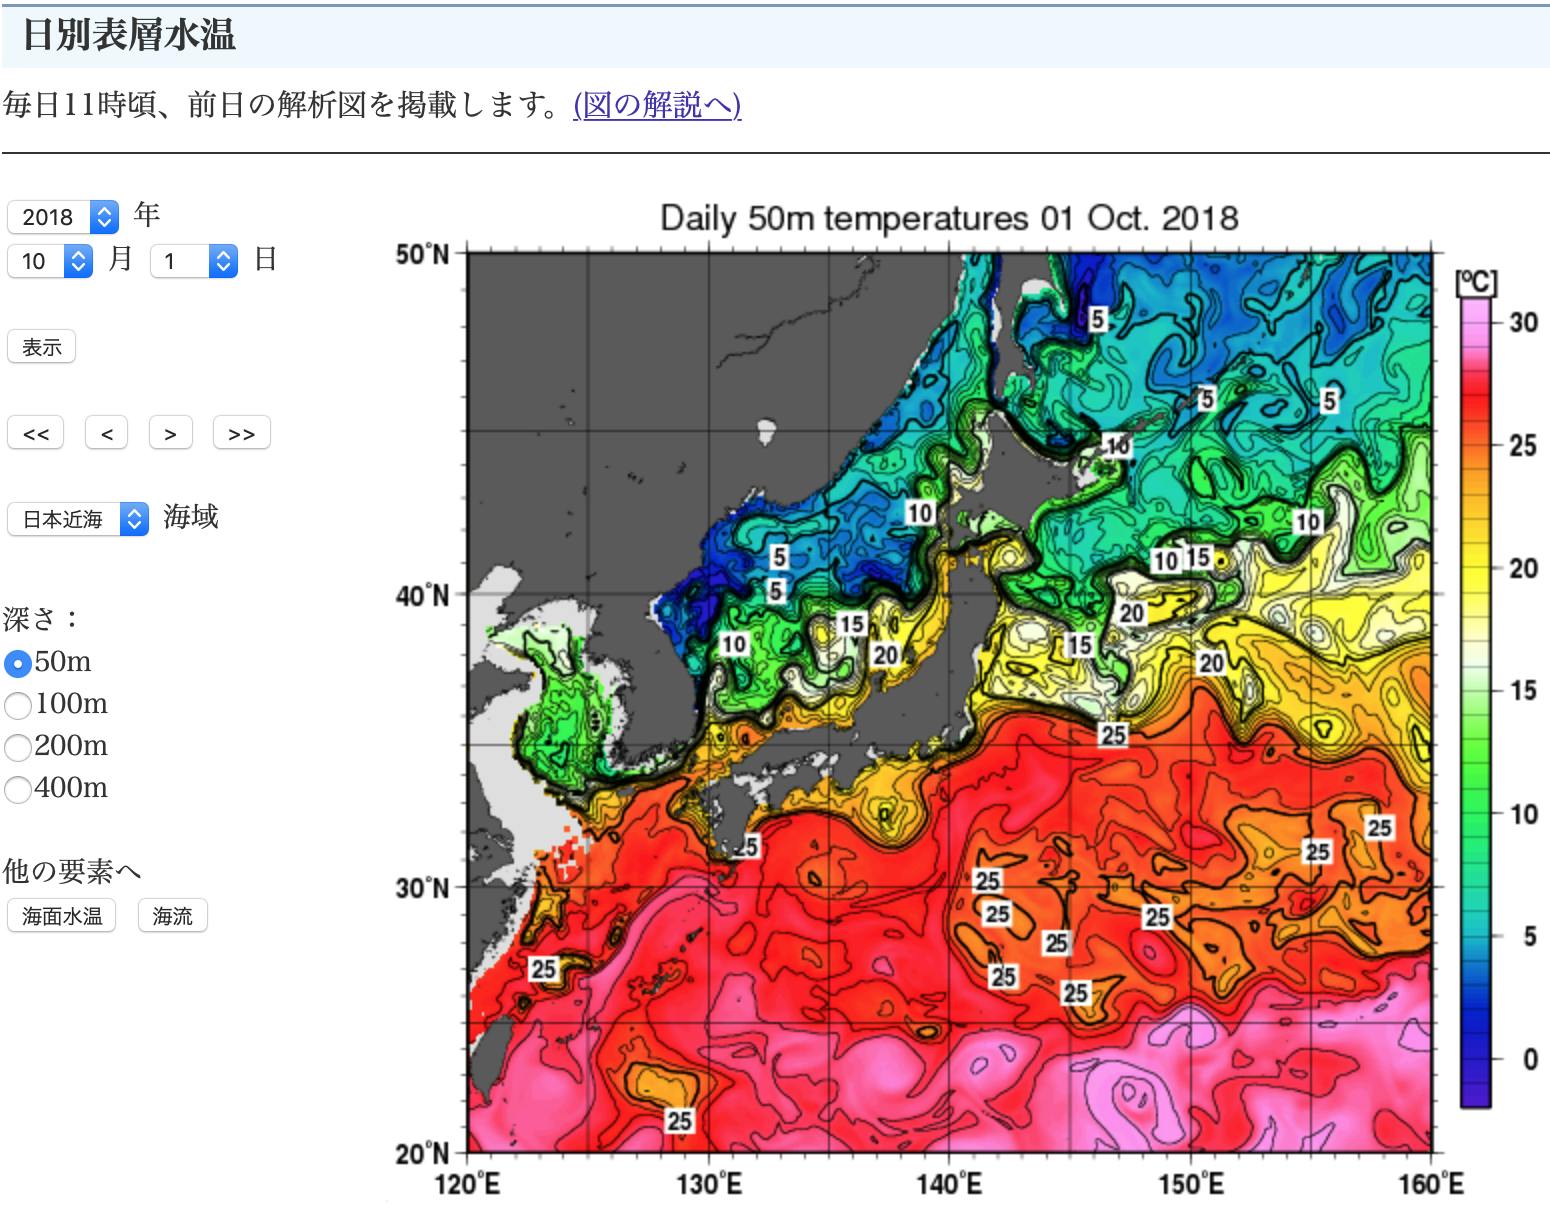Switch depth to 400m
This screenshot has height=1212, width=1550.
click(18, 789)
